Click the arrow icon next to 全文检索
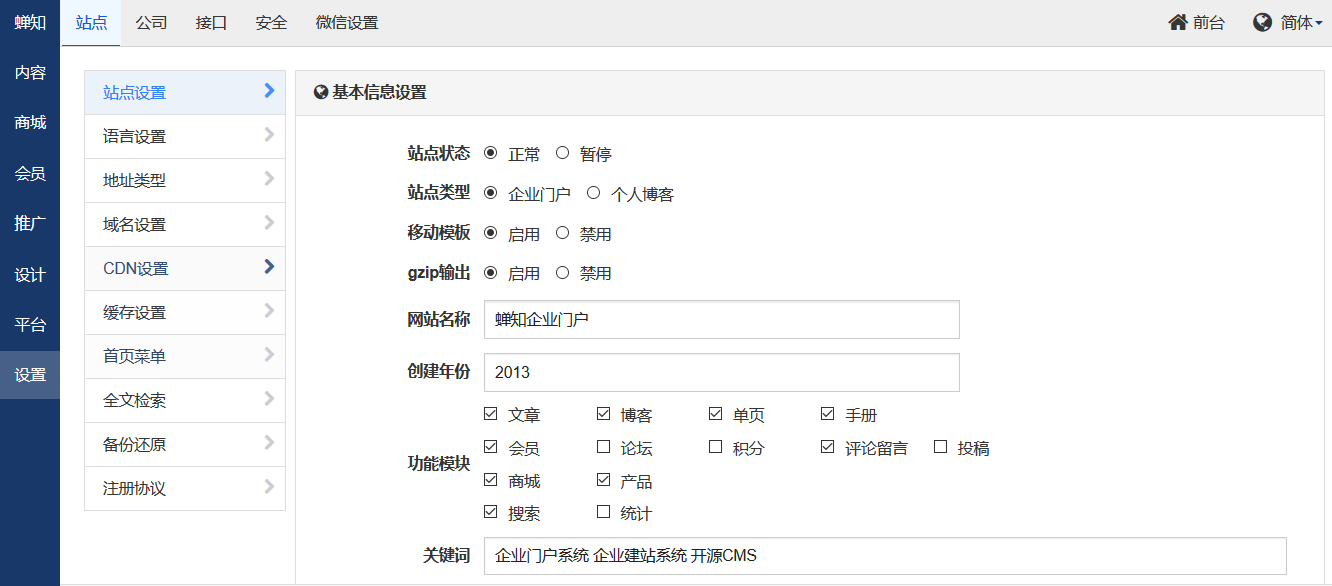This screenshot has height=586, width=1332. coord(269,399)
